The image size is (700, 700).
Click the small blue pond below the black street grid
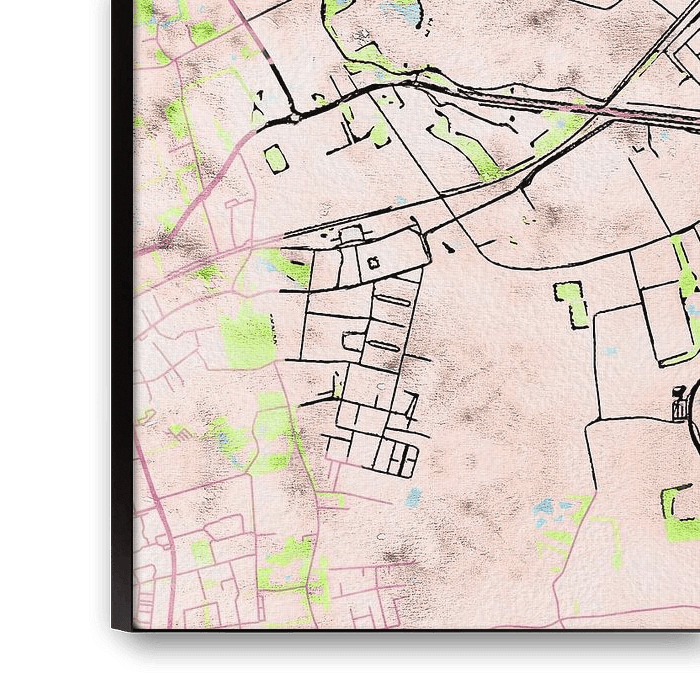[x=413, y=496]
